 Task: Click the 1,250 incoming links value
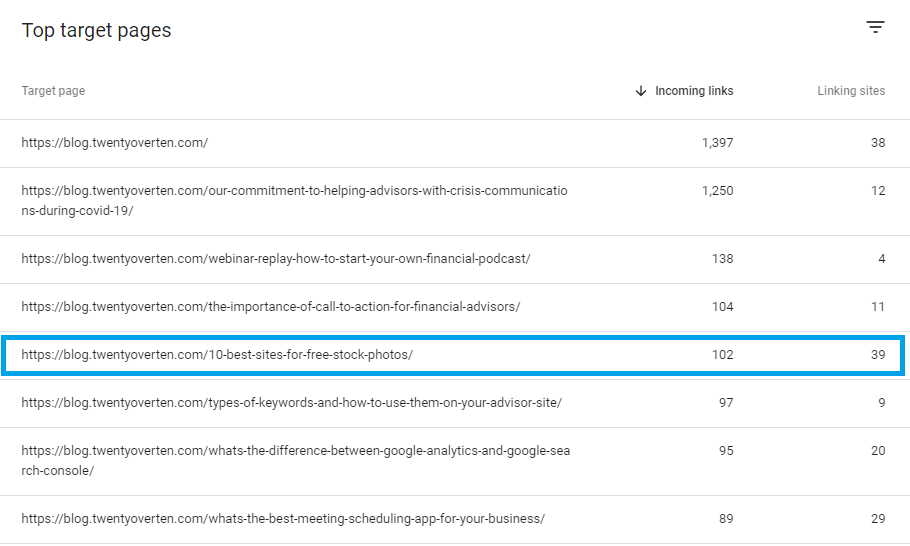pos(717,191)
